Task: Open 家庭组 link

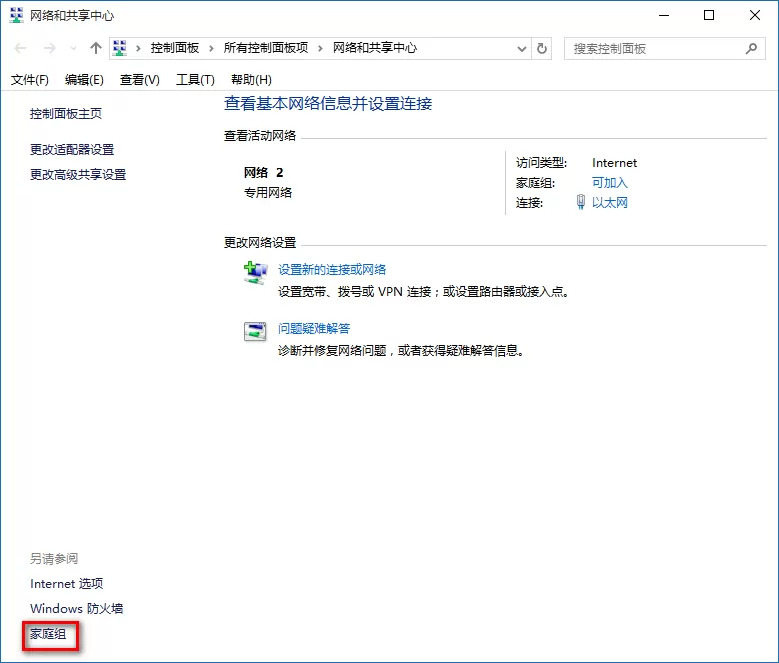Action: coord(48,634)
